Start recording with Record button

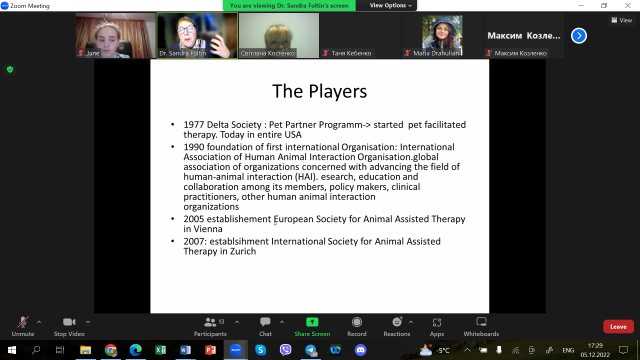(x=357, y=327)
